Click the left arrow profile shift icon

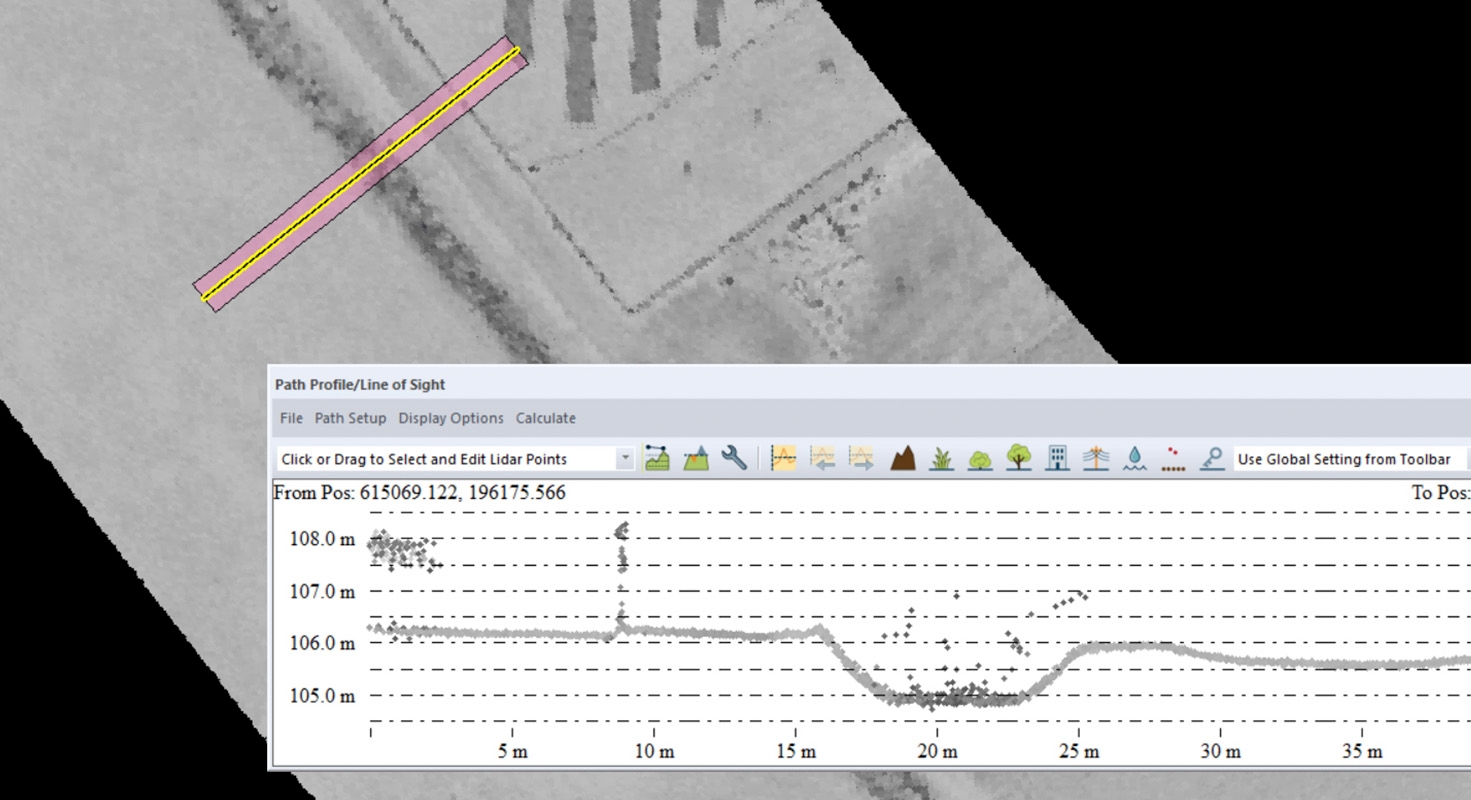[x=822, y=459]
